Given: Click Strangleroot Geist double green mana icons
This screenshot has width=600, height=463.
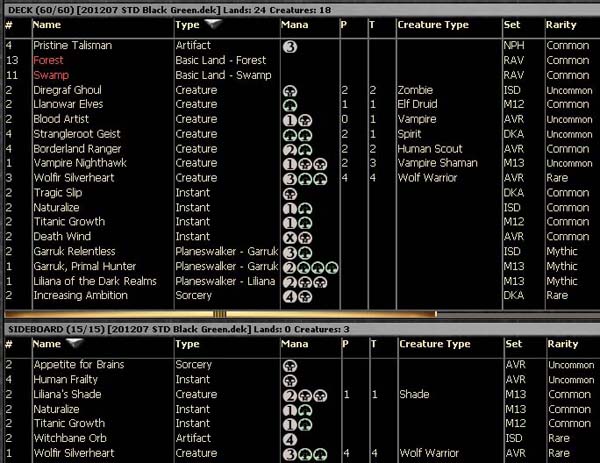Looking at the screenshot, I should [x=297, y=135].
